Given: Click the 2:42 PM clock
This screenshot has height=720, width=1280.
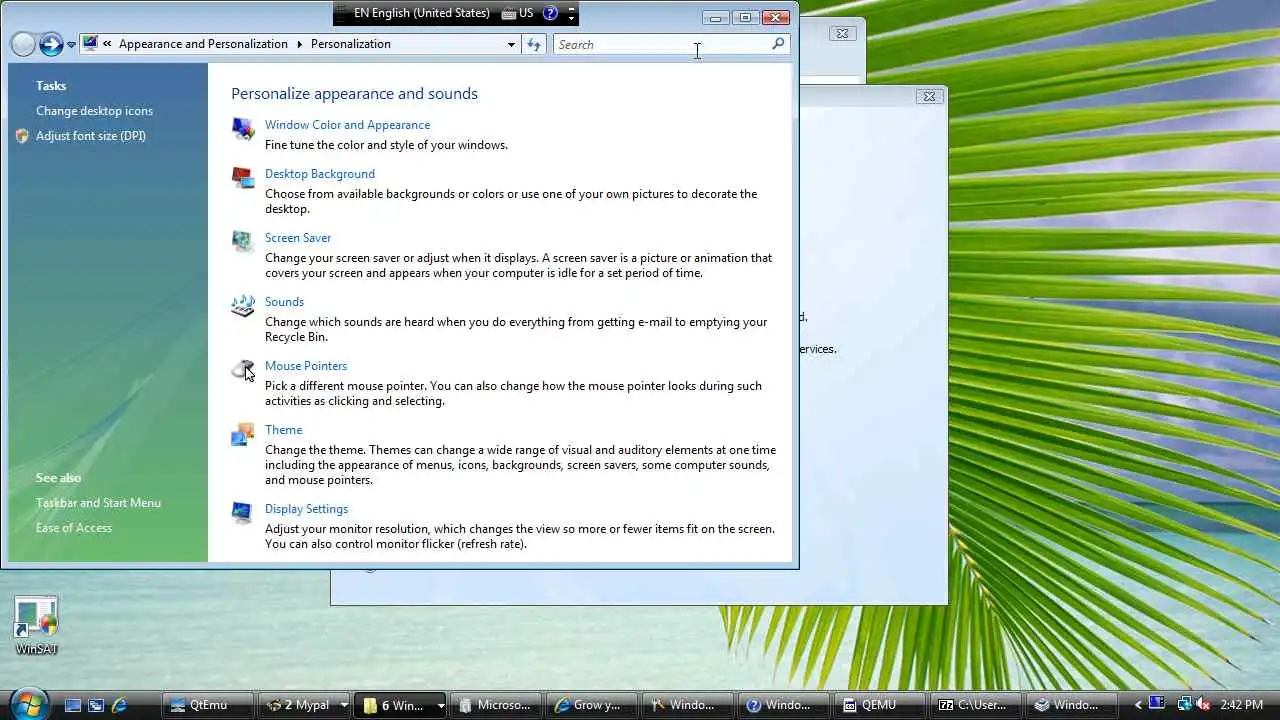Looking at the screenshot, I should tap(1242, 705).
